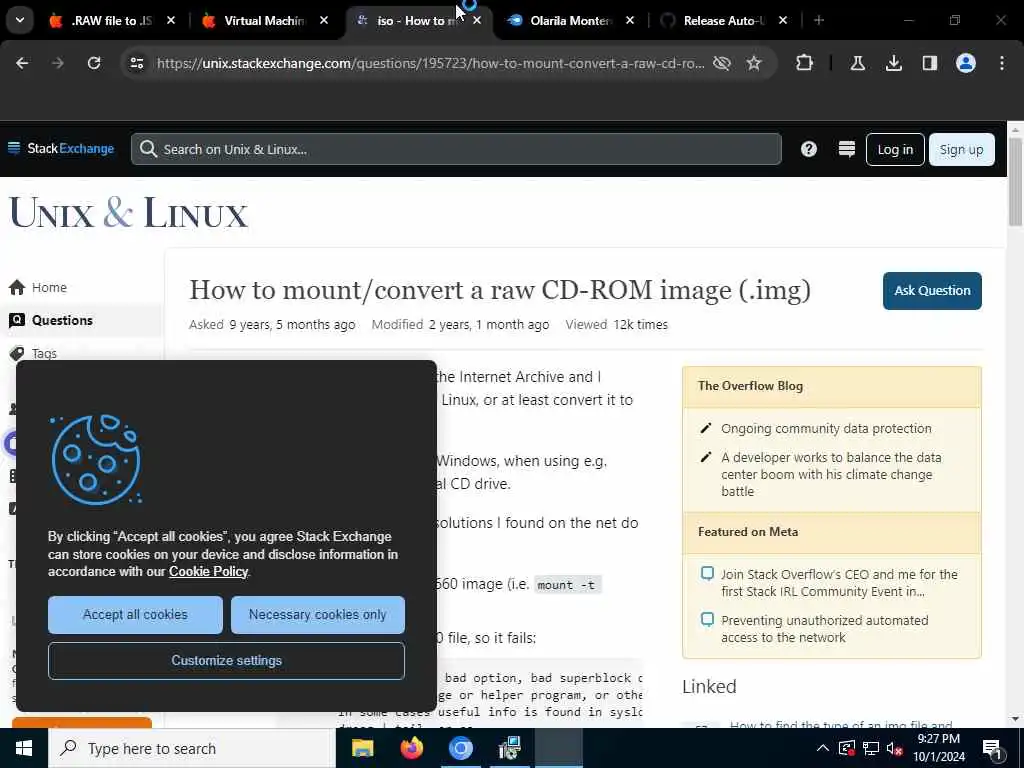
Task: Open the Stack Exchange sites switcher icon
Action: (x=846, y=149)
